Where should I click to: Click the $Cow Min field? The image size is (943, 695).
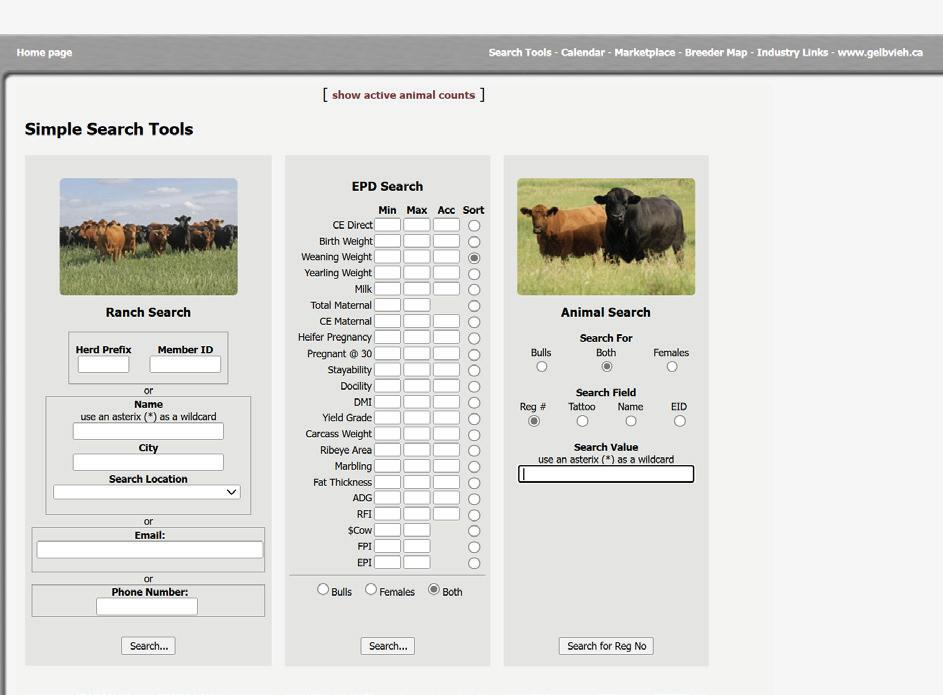point(388,530)
